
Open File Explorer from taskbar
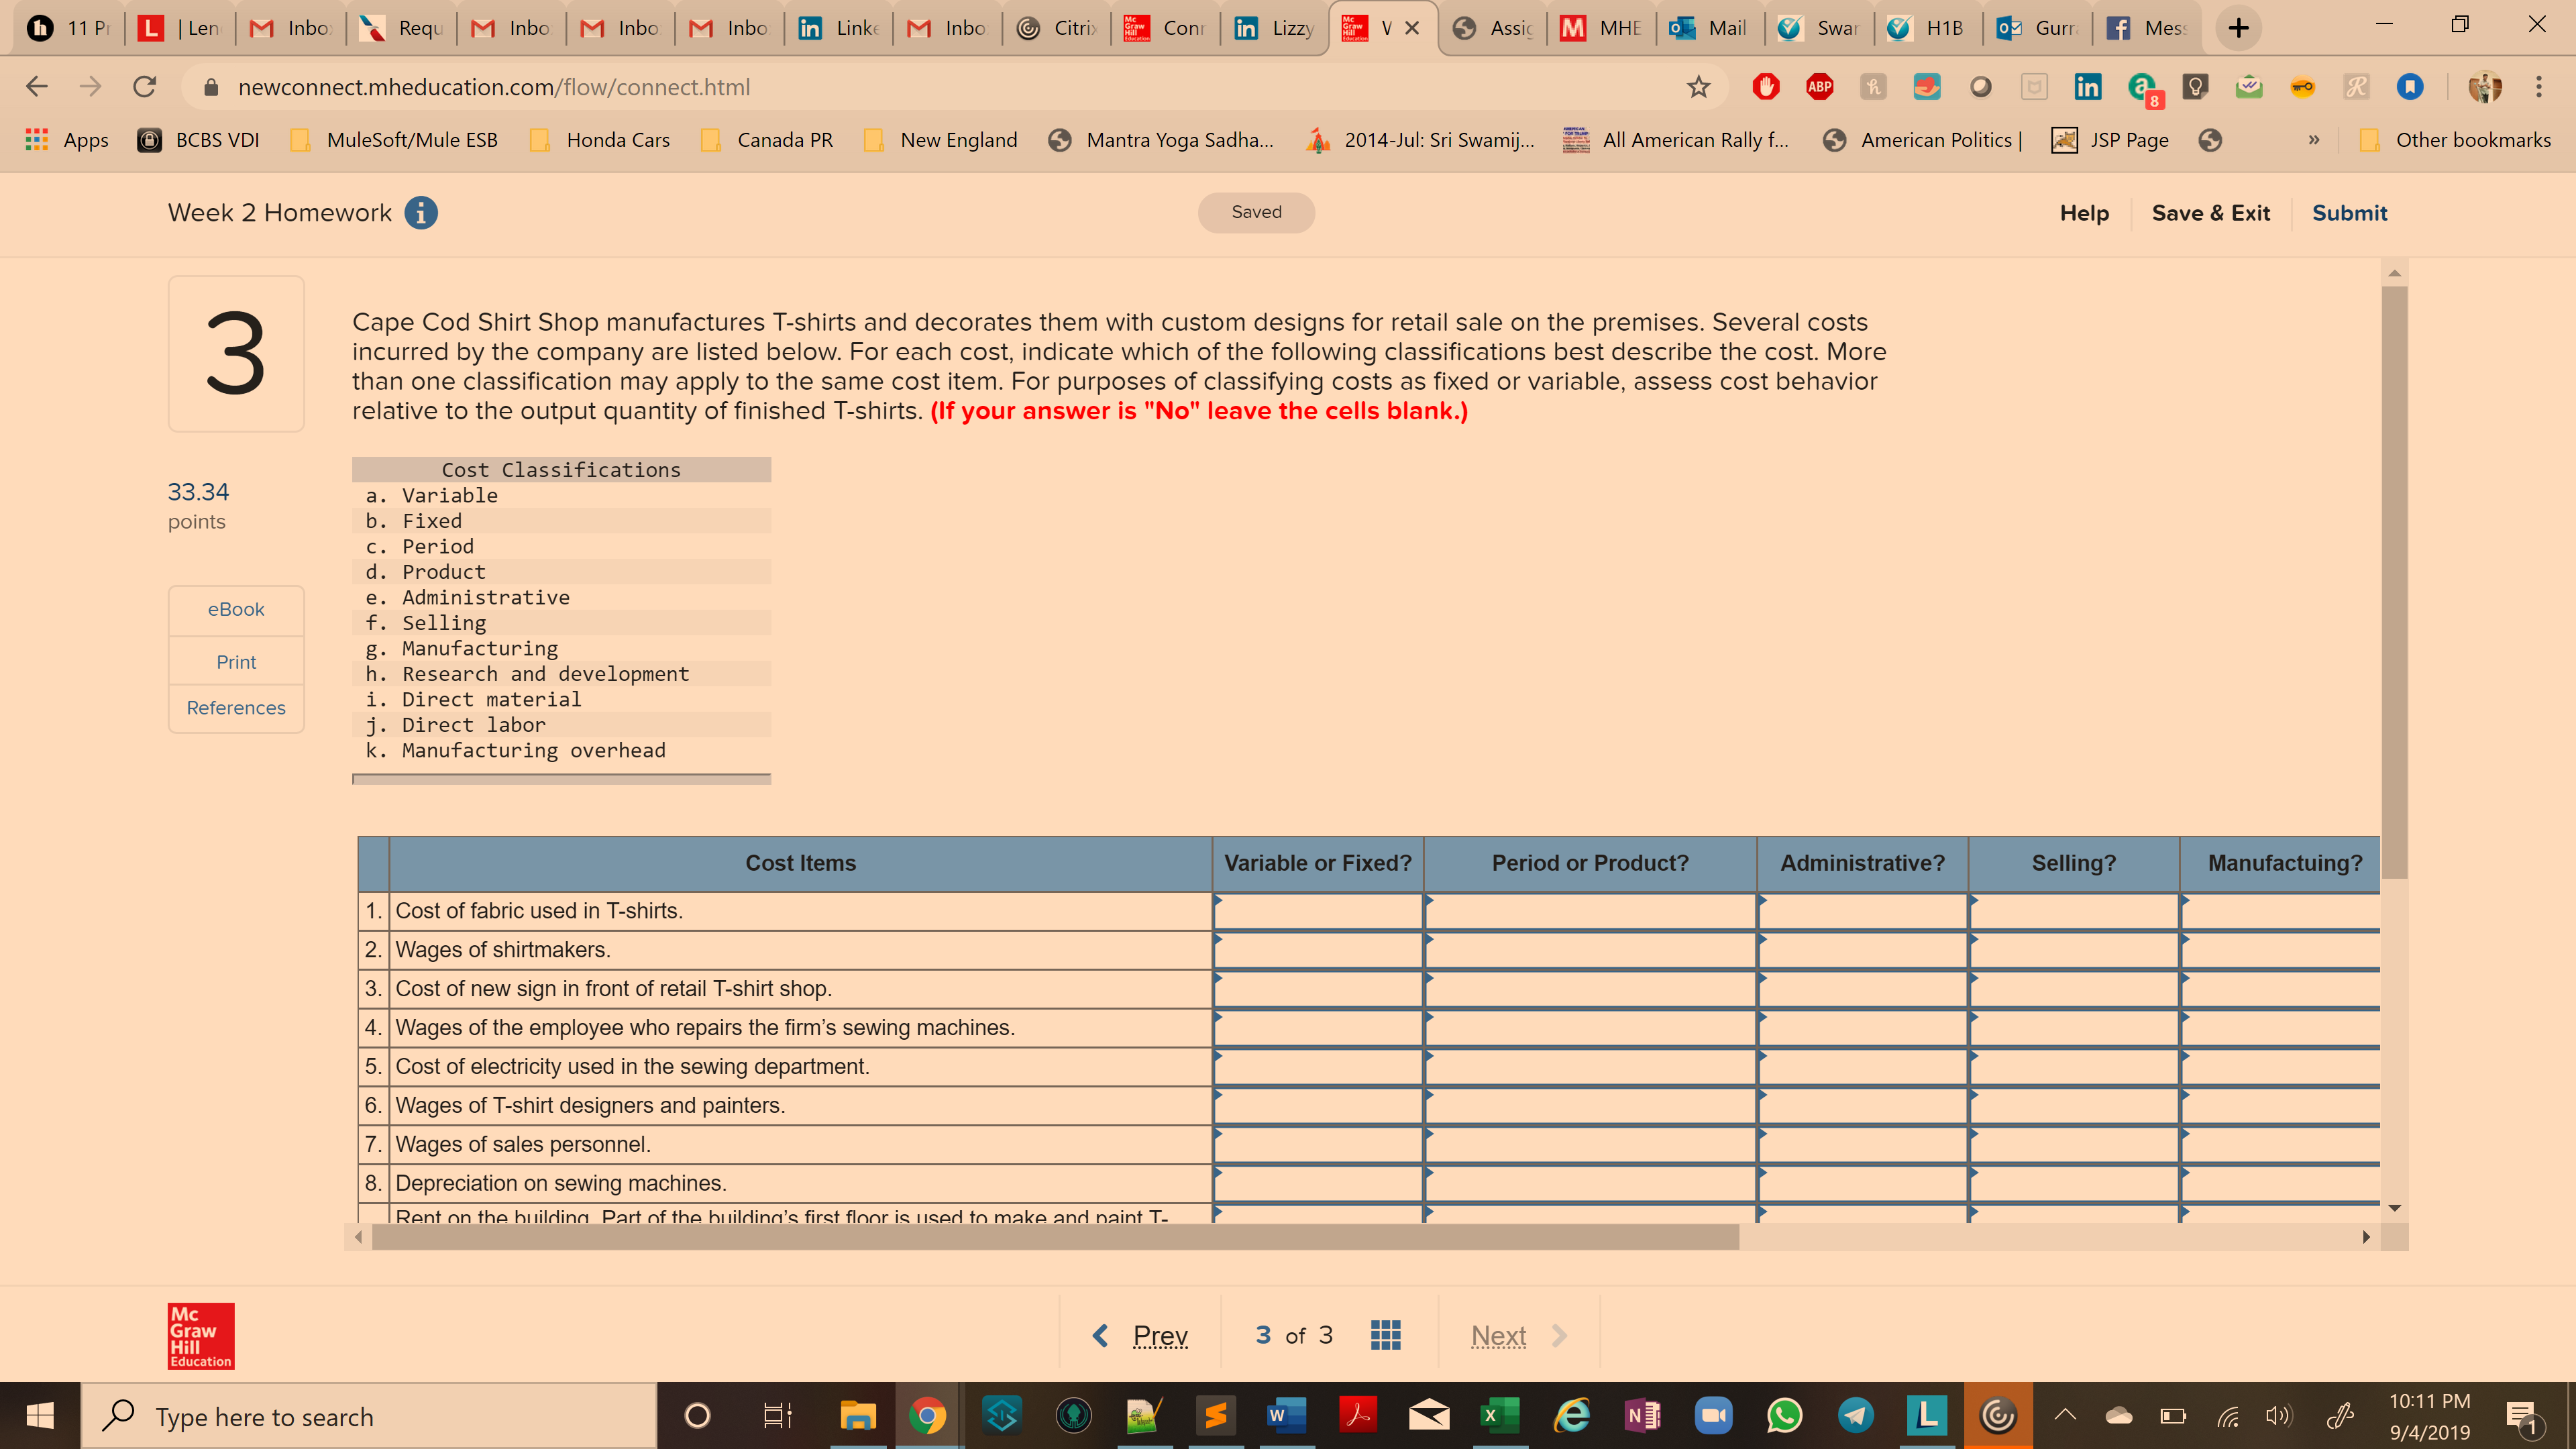tap(857, 1416)
